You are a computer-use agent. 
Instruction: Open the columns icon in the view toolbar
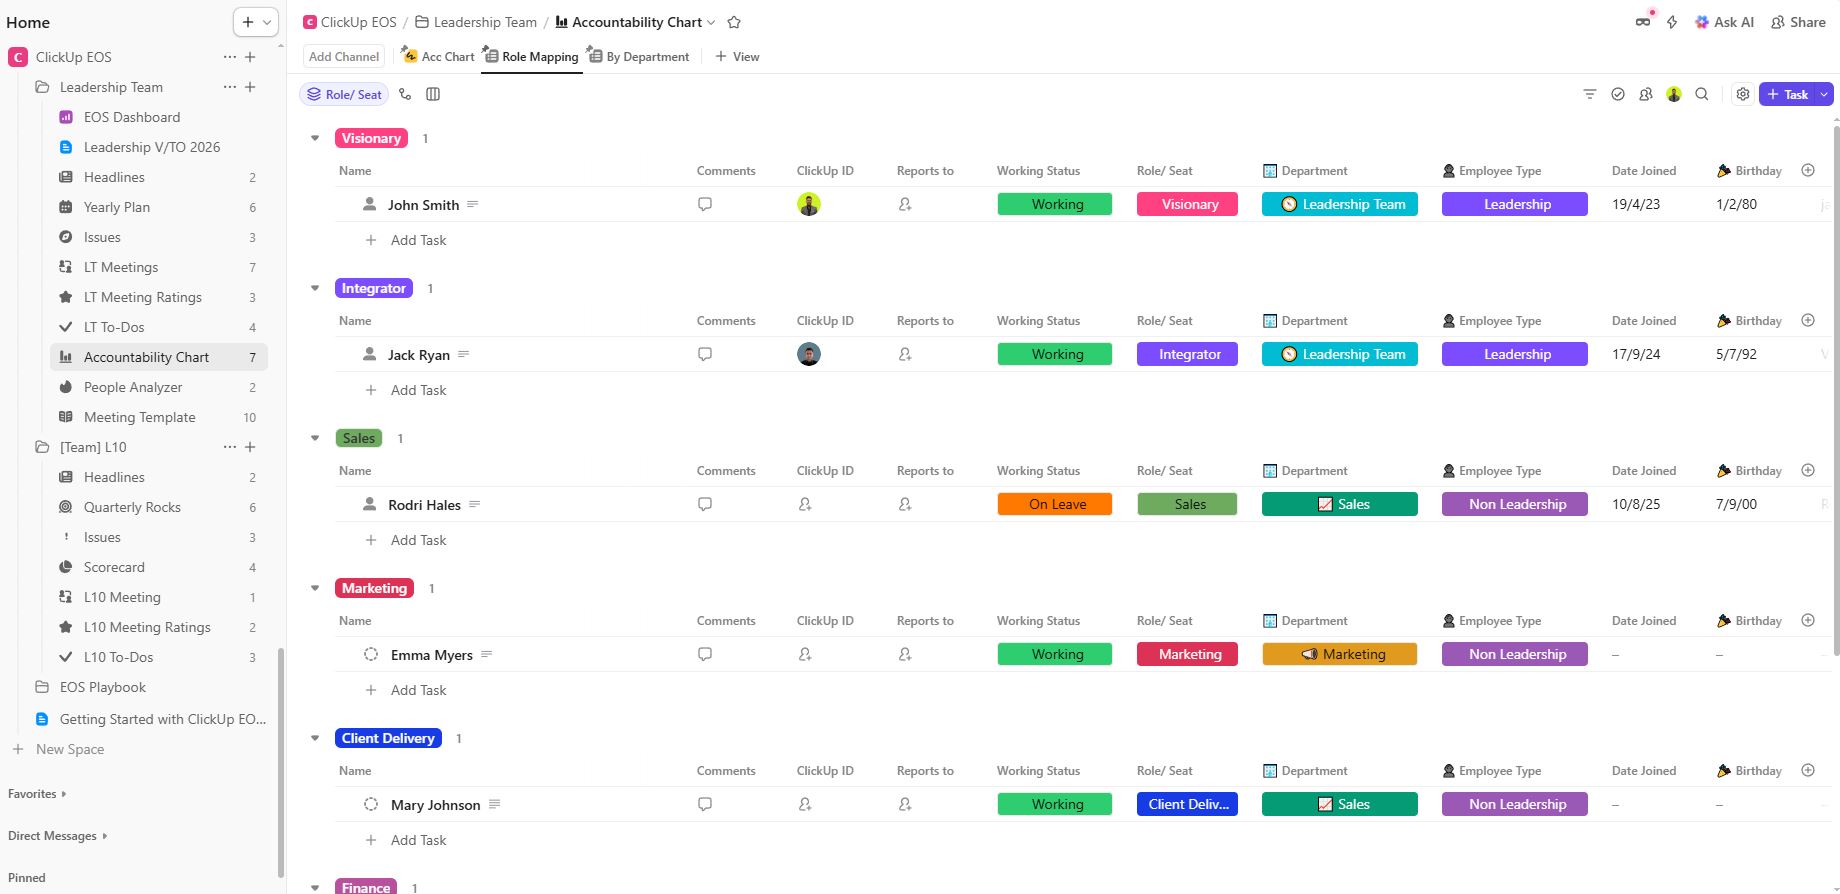tap(433, 94)
